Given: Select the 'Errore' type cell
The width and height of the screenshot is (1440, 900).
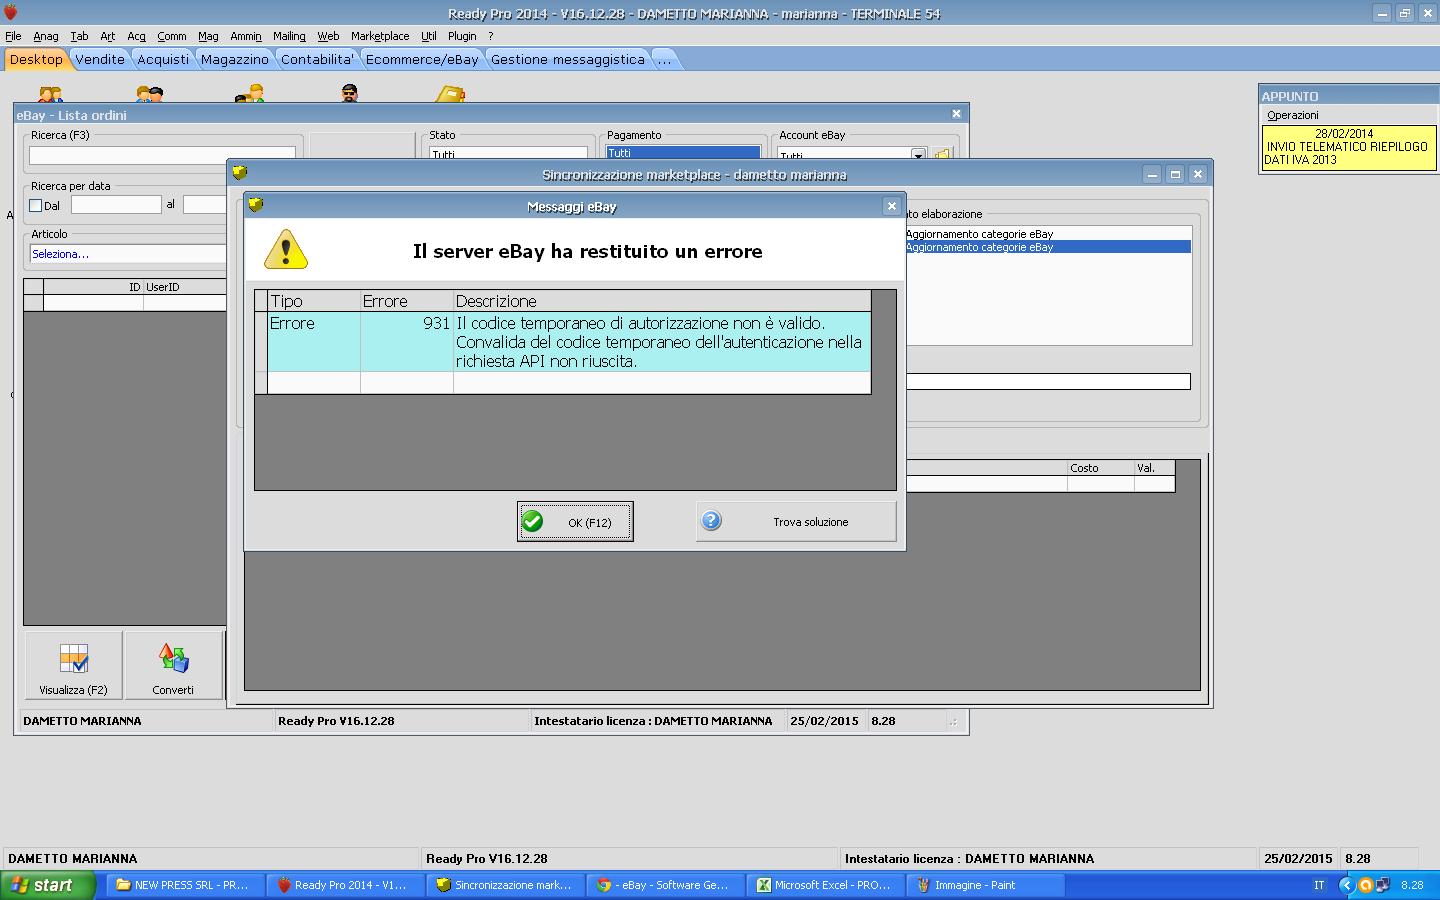Looking at the screenshot, I should click(314, 342).
